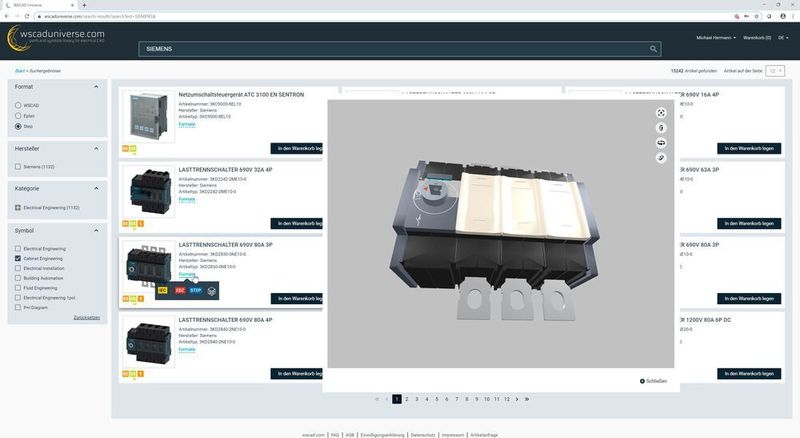Click Datenschutz footer link
This screenshot has width=800, height=438.
click(423, 435)
